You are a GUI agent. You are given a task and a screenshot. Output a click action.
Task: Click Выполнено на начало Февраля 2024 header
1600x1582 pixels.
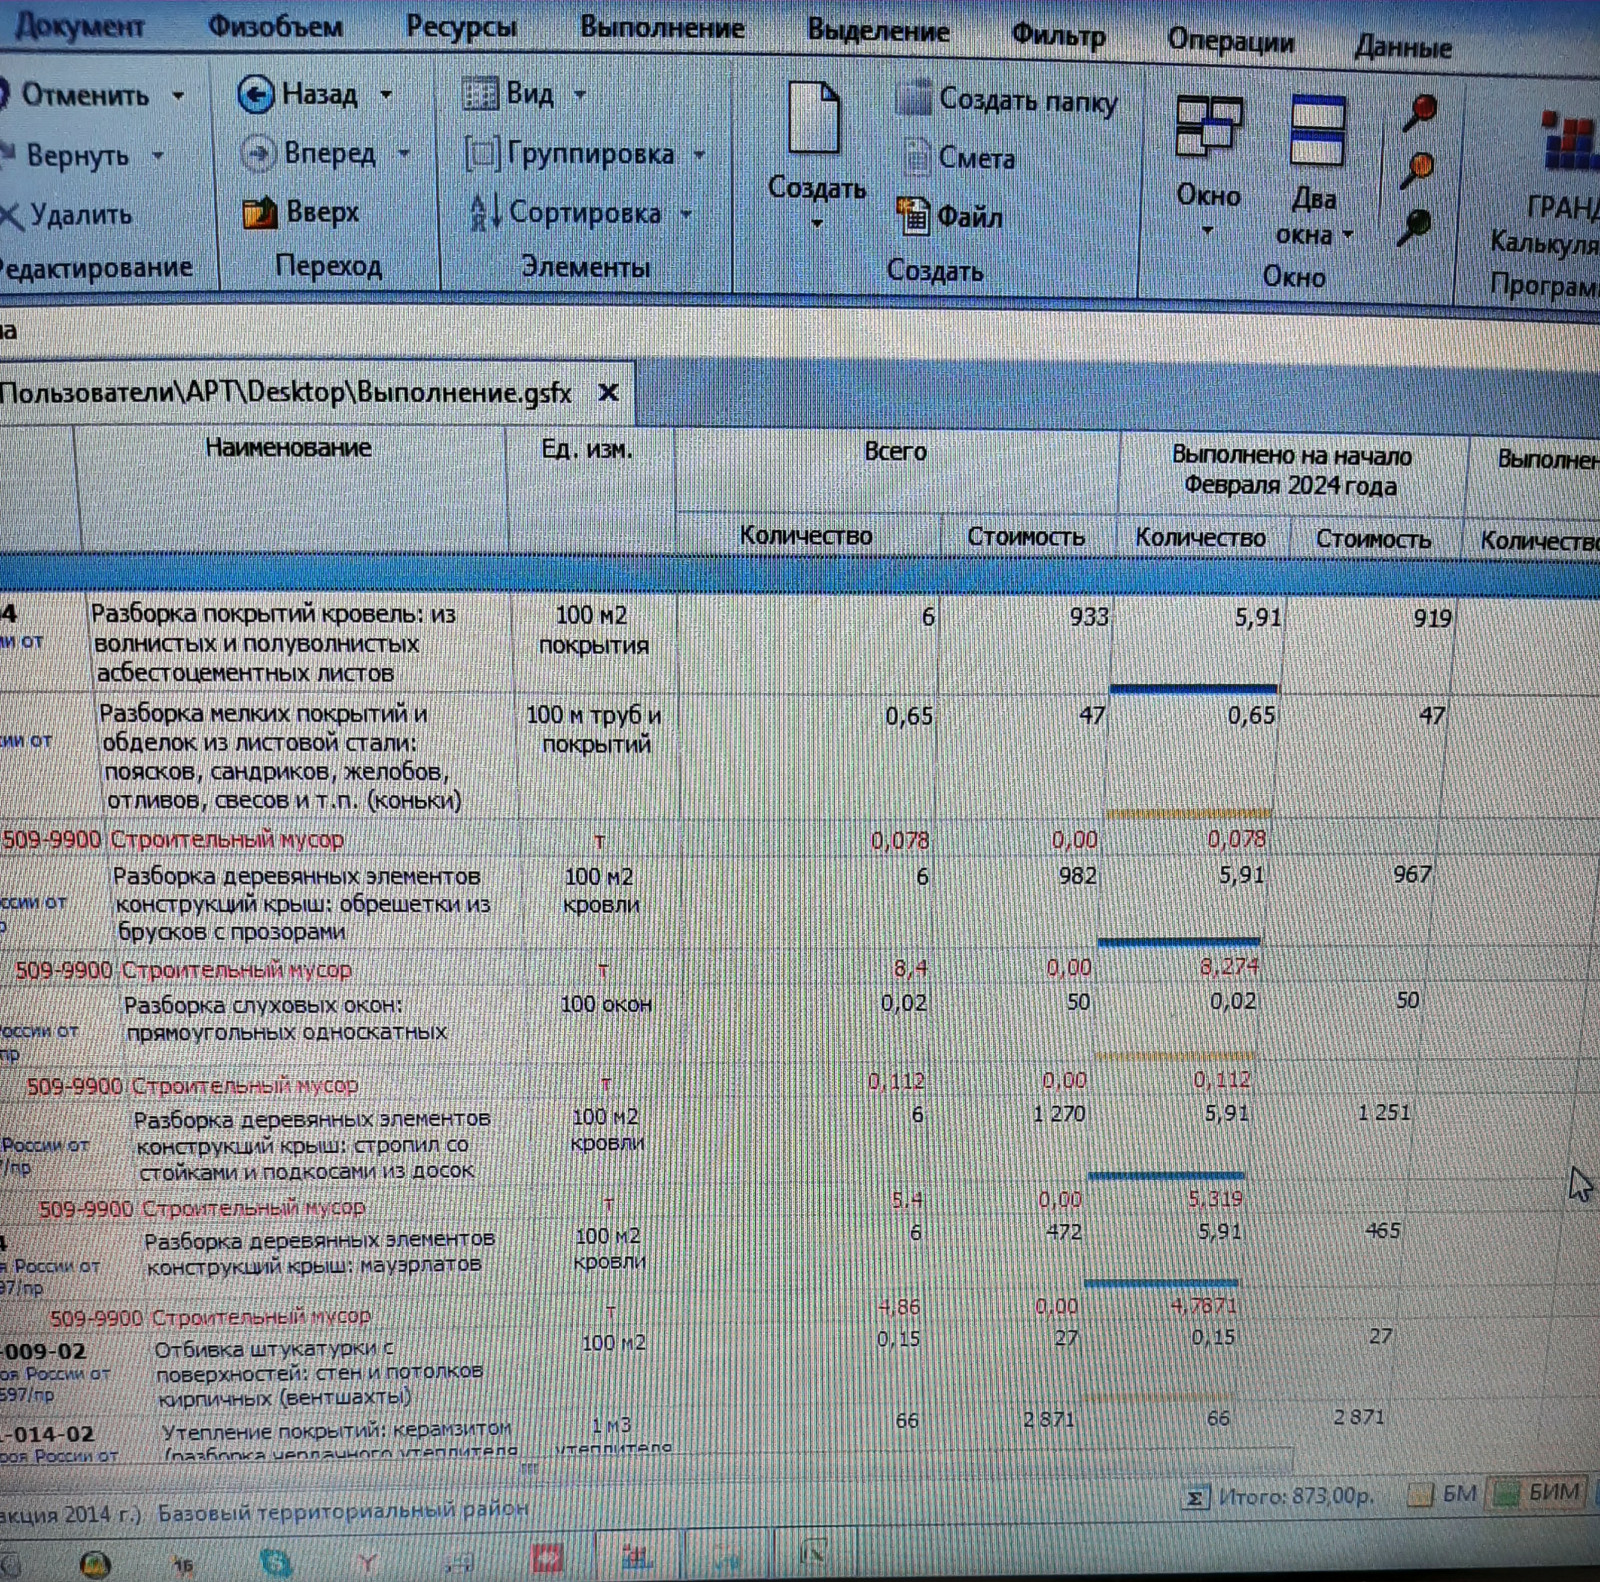pos(1291,470)
